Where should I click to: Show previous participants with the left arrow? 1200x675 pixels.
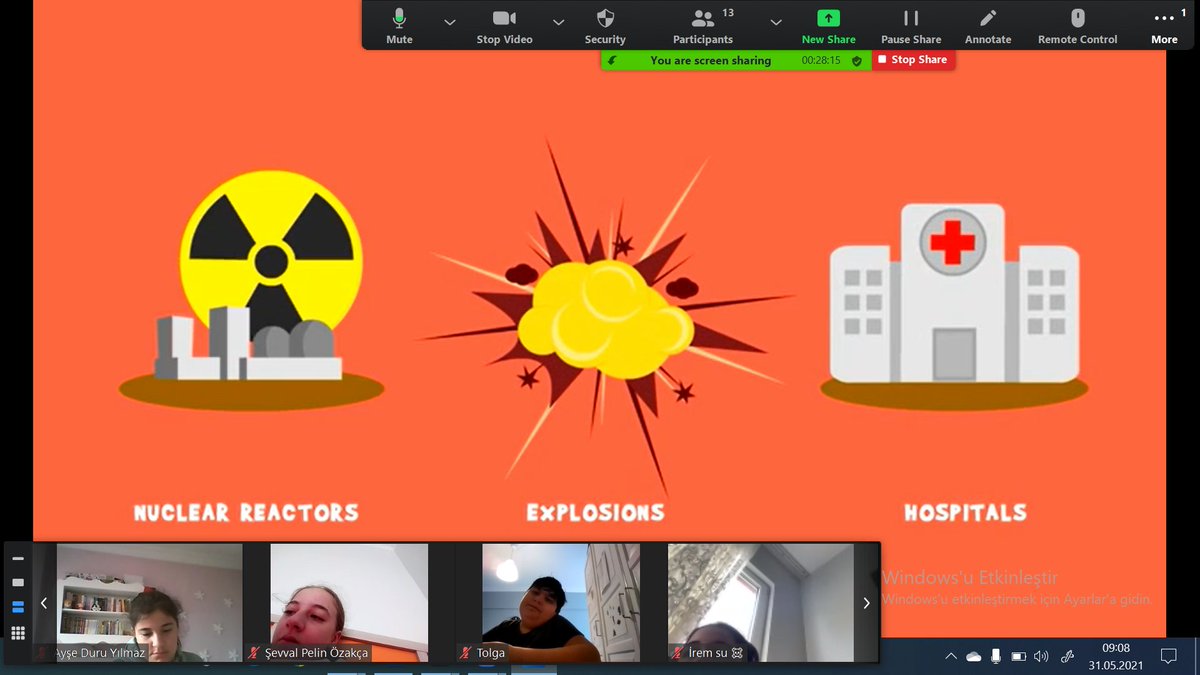point(44,603)
